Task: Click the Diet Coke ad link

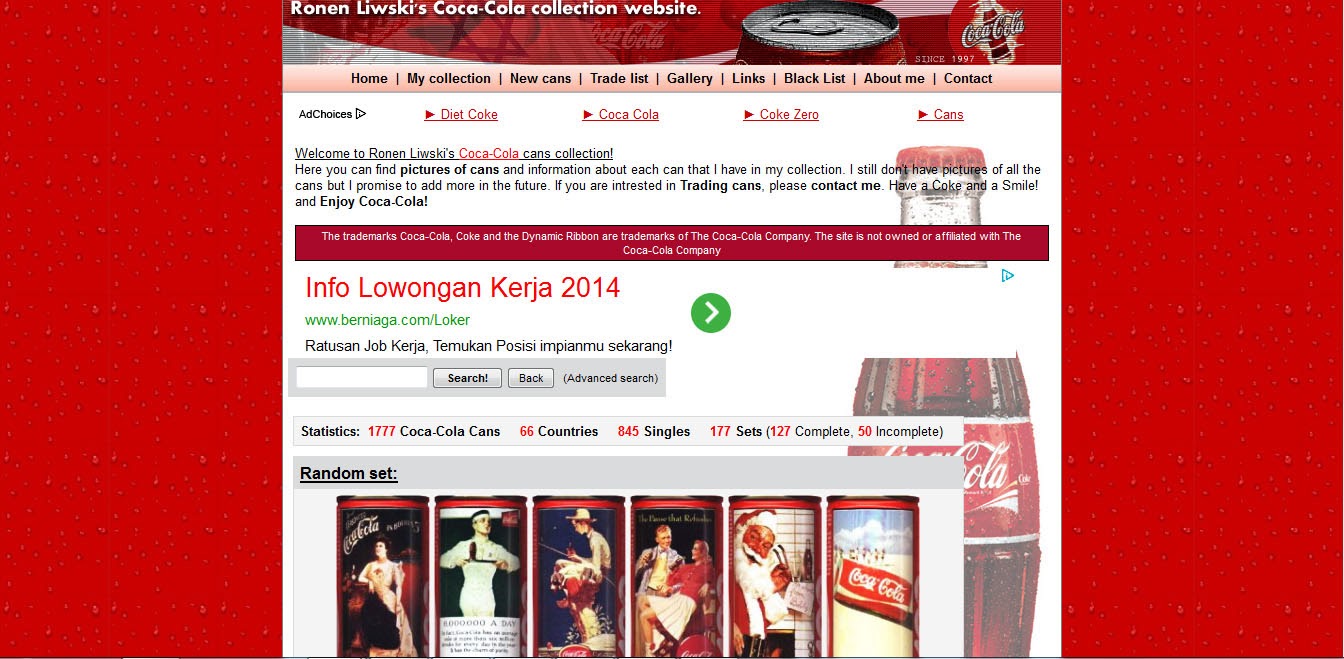Action: tap(468, 115)
